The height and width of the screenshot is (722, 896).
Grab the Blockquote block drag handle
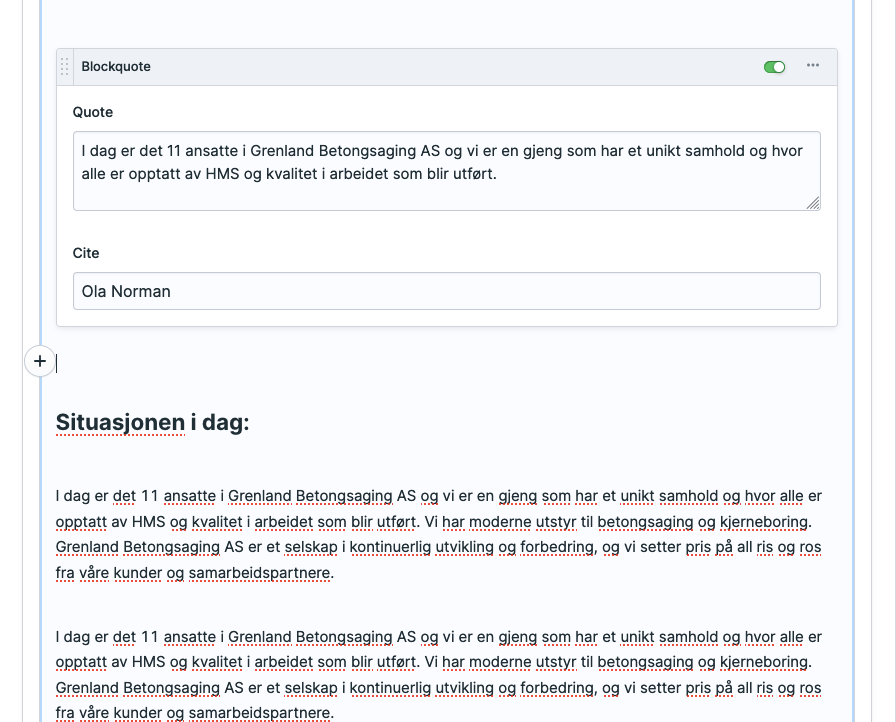tap(65, 67)
